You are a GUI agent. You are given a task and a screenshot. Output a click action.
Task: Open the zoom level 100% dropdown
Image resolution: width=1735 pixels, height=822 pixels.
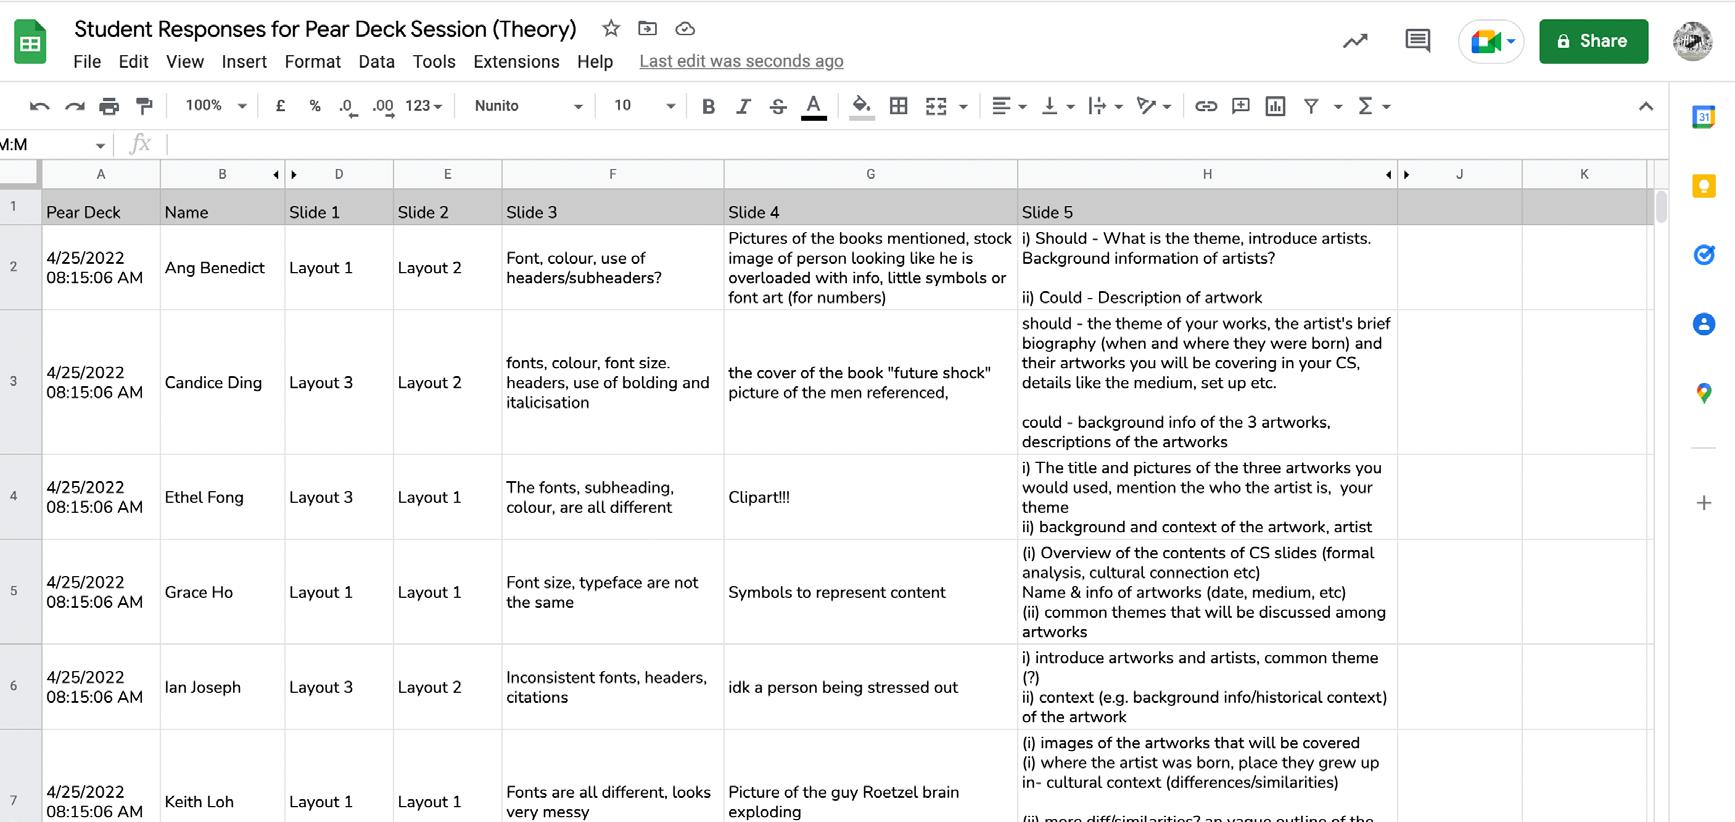[215, 106]
